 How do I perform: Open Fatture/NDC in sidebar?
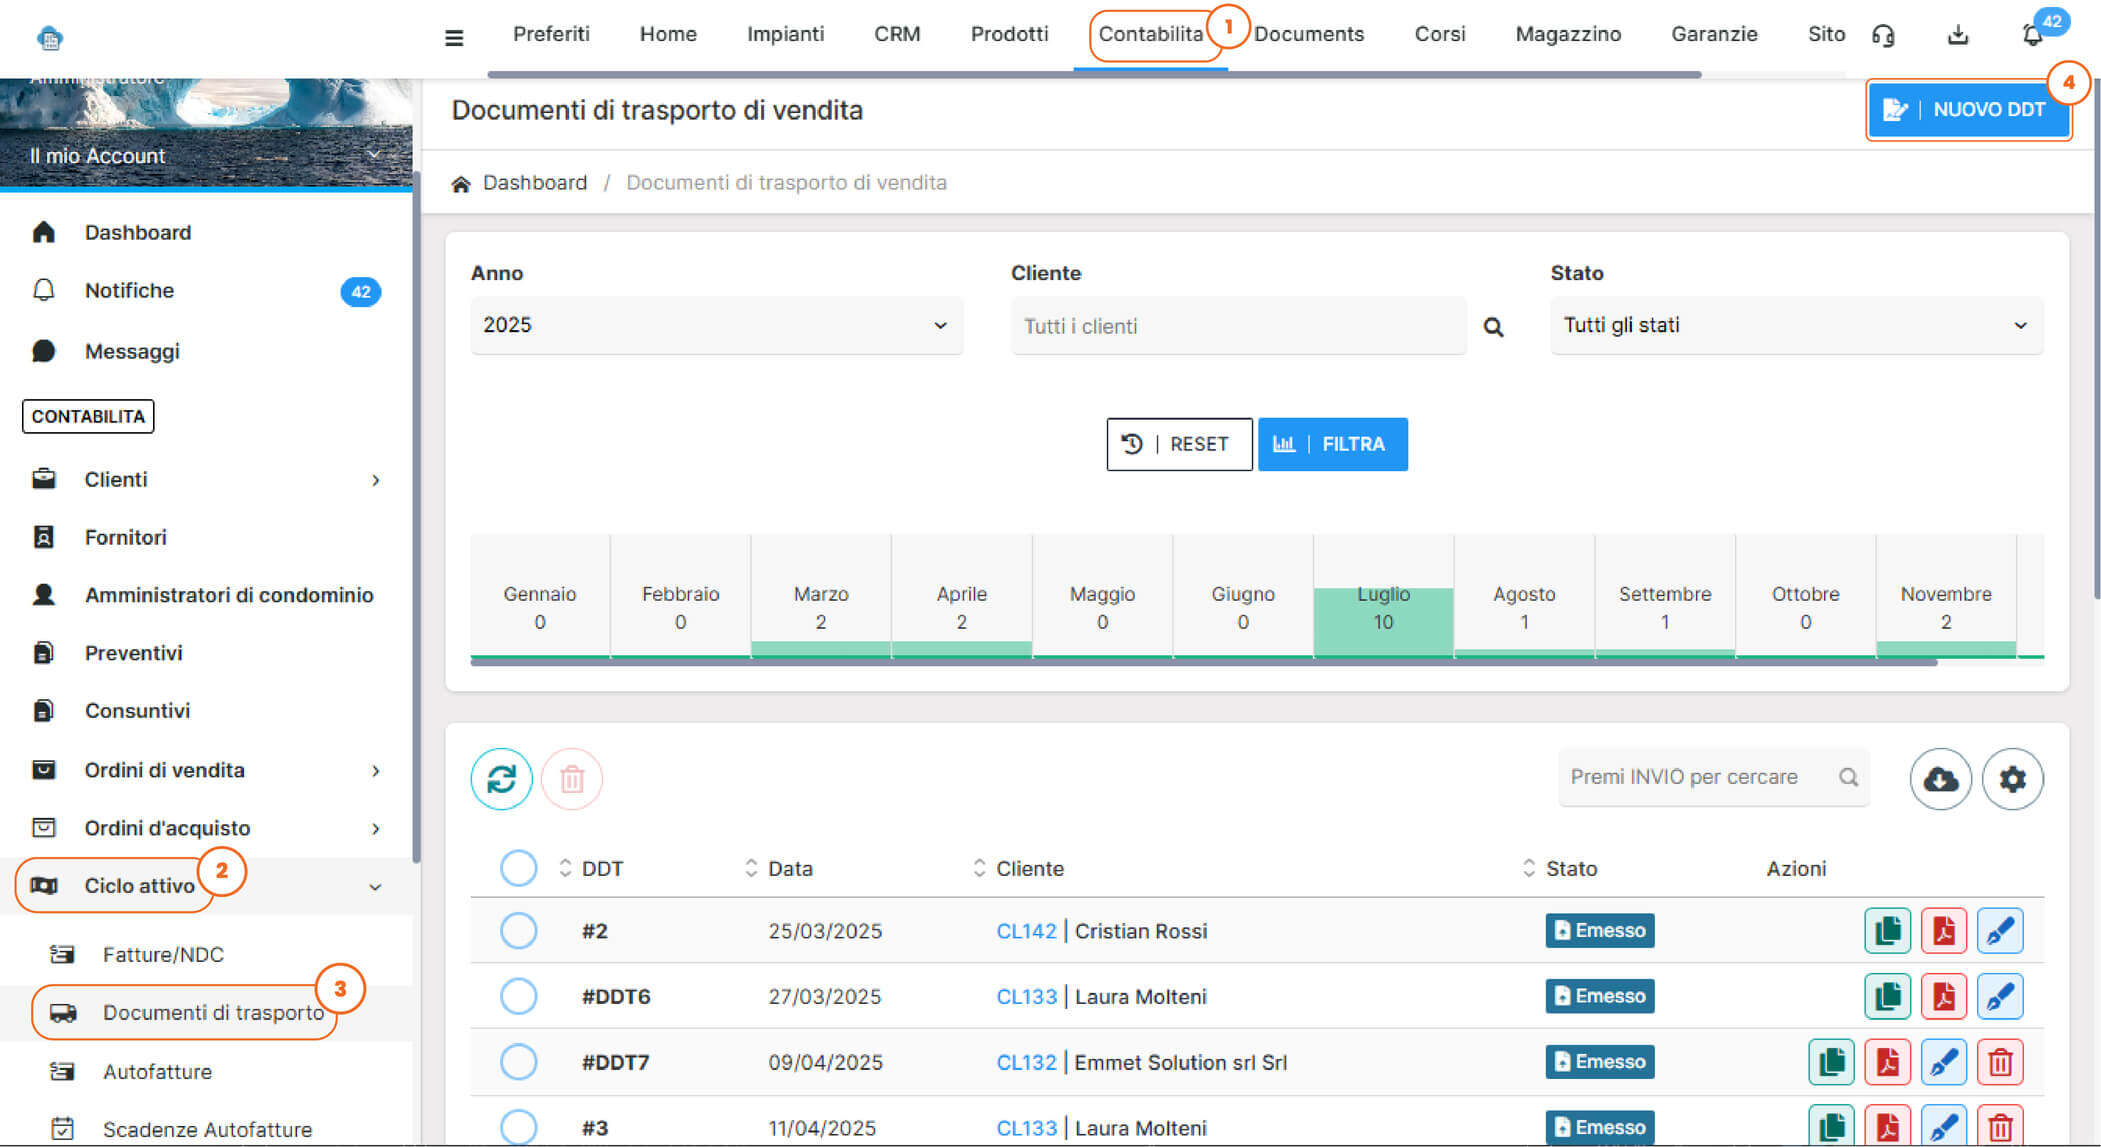click(x=163, y=954)
